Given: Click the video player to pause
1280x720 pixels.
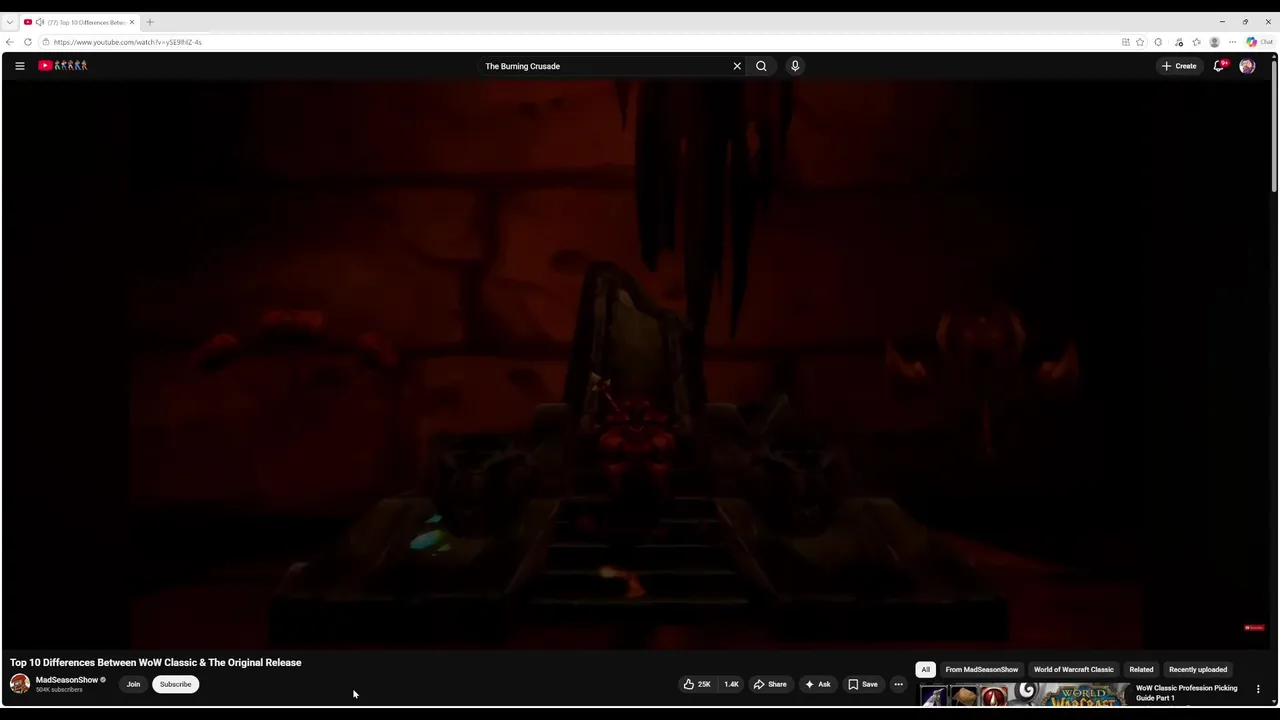Looking at the screenshot, I should 636,365.
